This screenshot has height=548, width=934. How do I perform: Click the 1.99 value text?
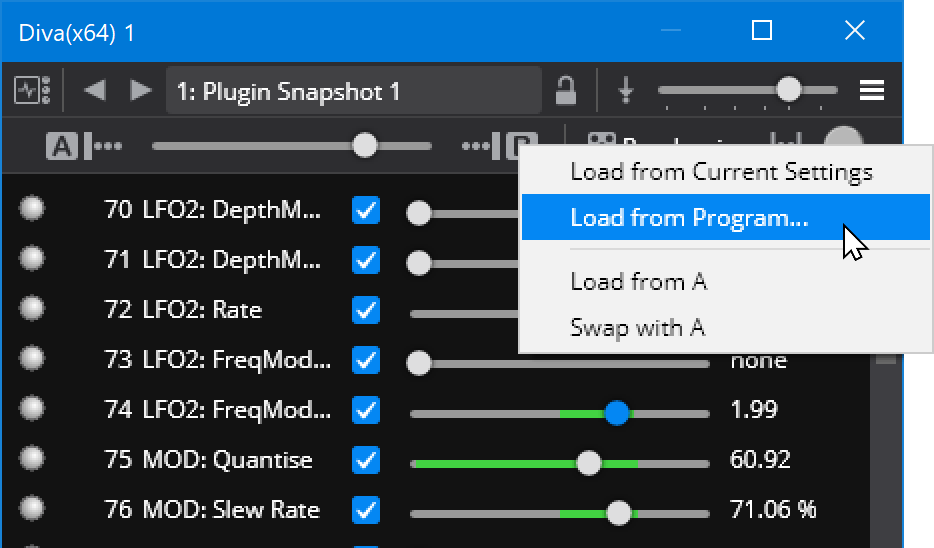click(x=754, y=409)
